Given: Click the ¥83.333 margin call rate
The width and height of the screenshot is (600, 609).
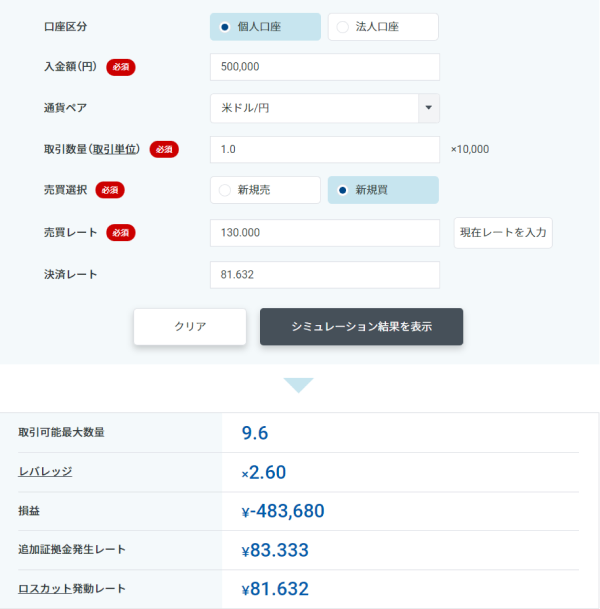Looking at the screenshot, I should pyautogui.click(x=275, y=550).
